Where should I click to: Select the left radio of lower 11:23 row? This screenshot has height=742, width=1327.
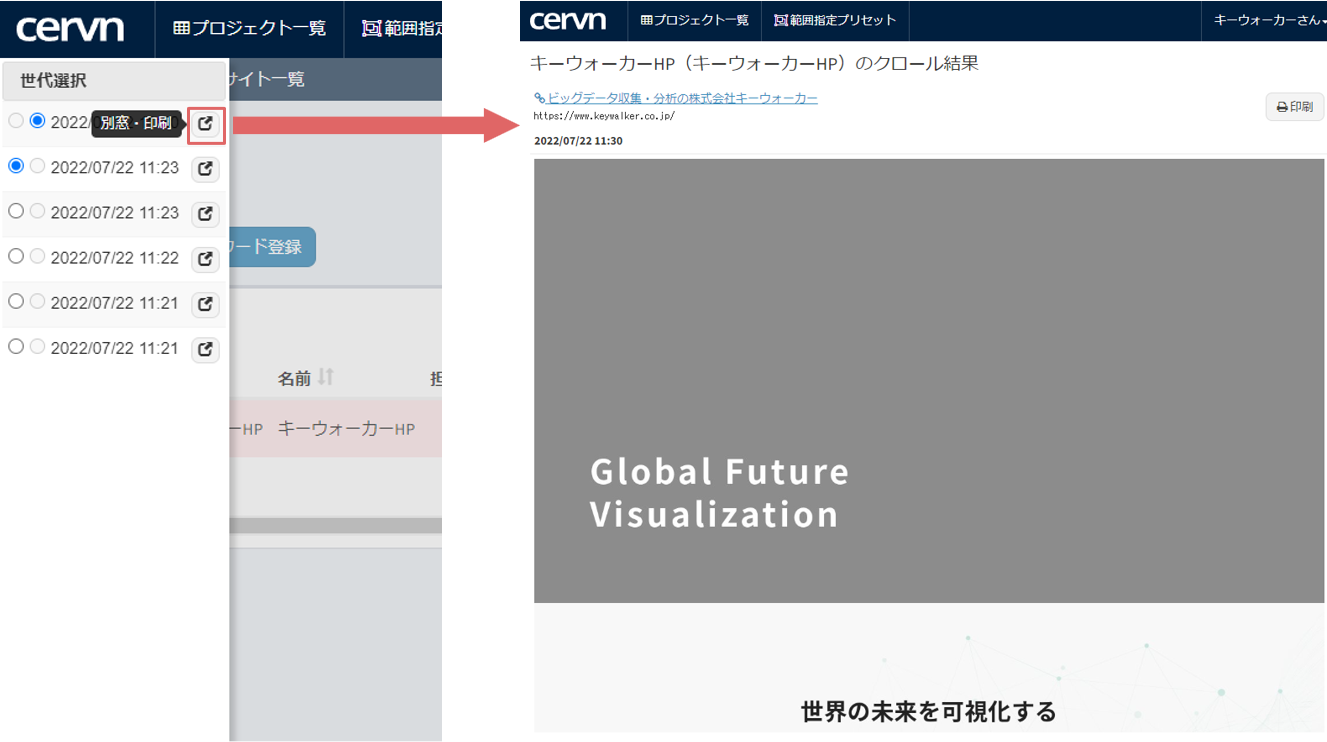click(x=16, y=211)
